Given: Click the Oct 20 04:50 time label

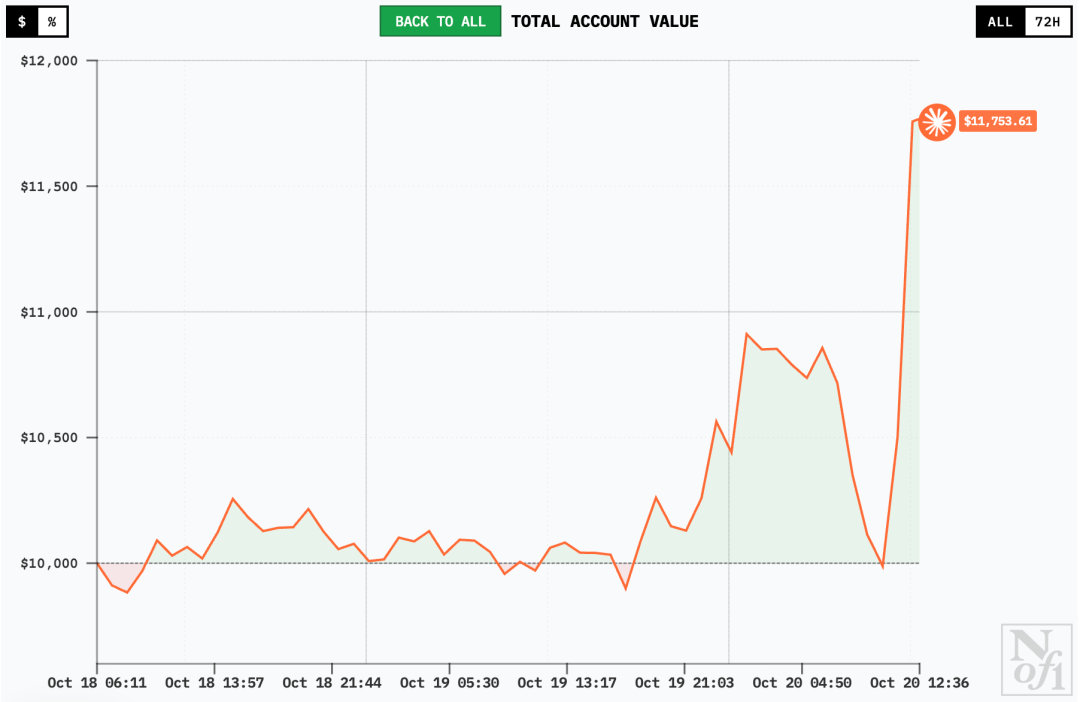Looking at the screenshot, I should [802, 683].
